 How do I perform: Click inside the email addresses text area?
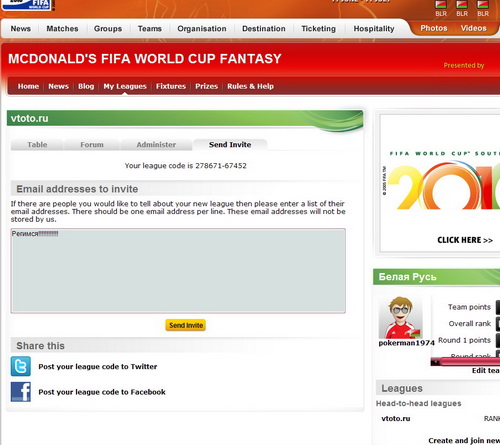coord(178,271)
